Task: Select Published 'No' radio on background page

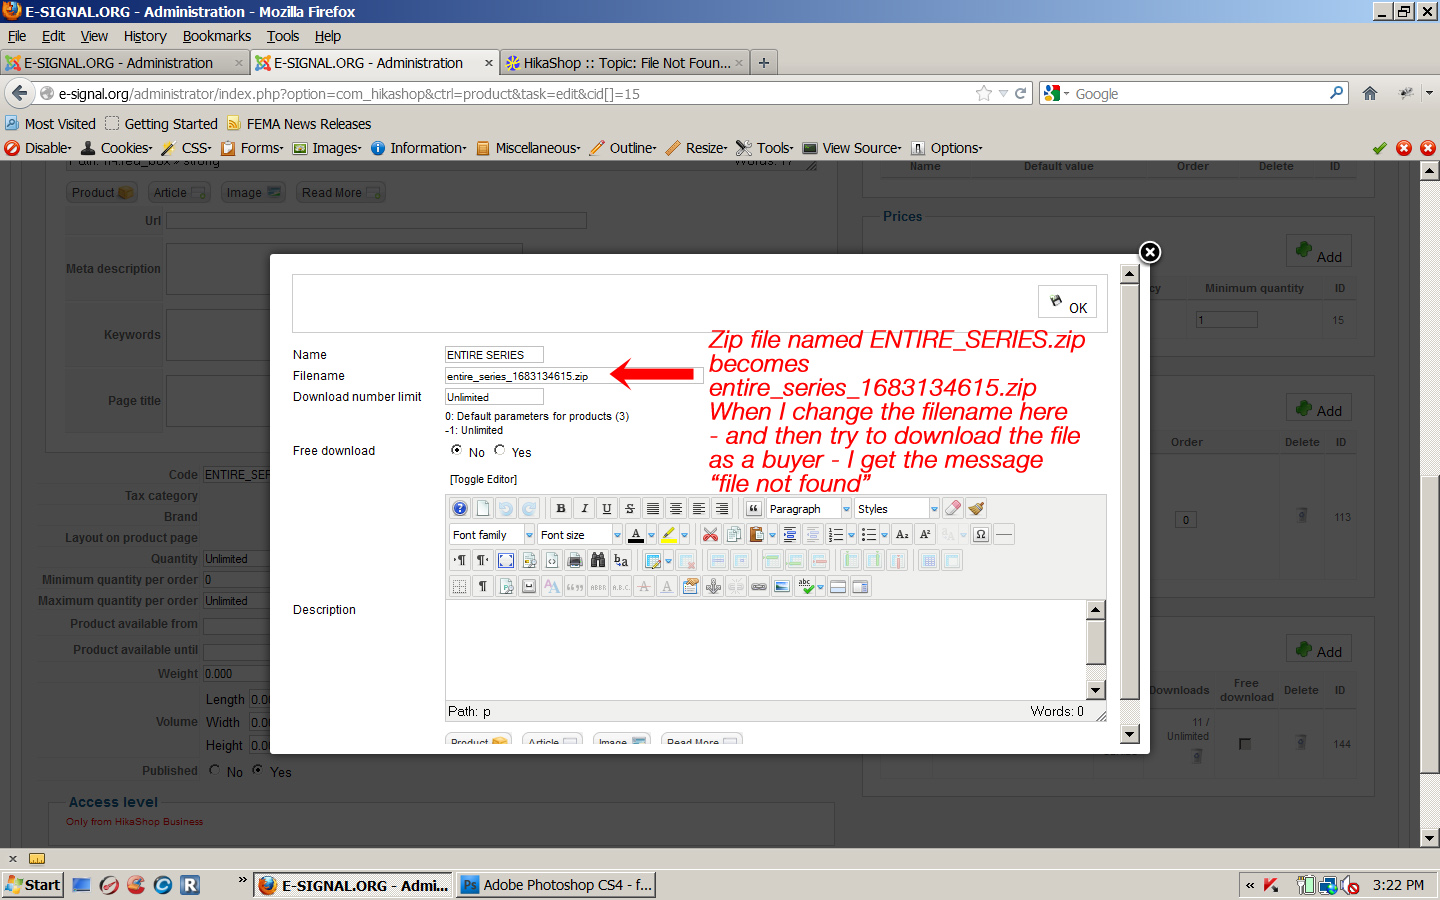Action: (x=215, y=770)
